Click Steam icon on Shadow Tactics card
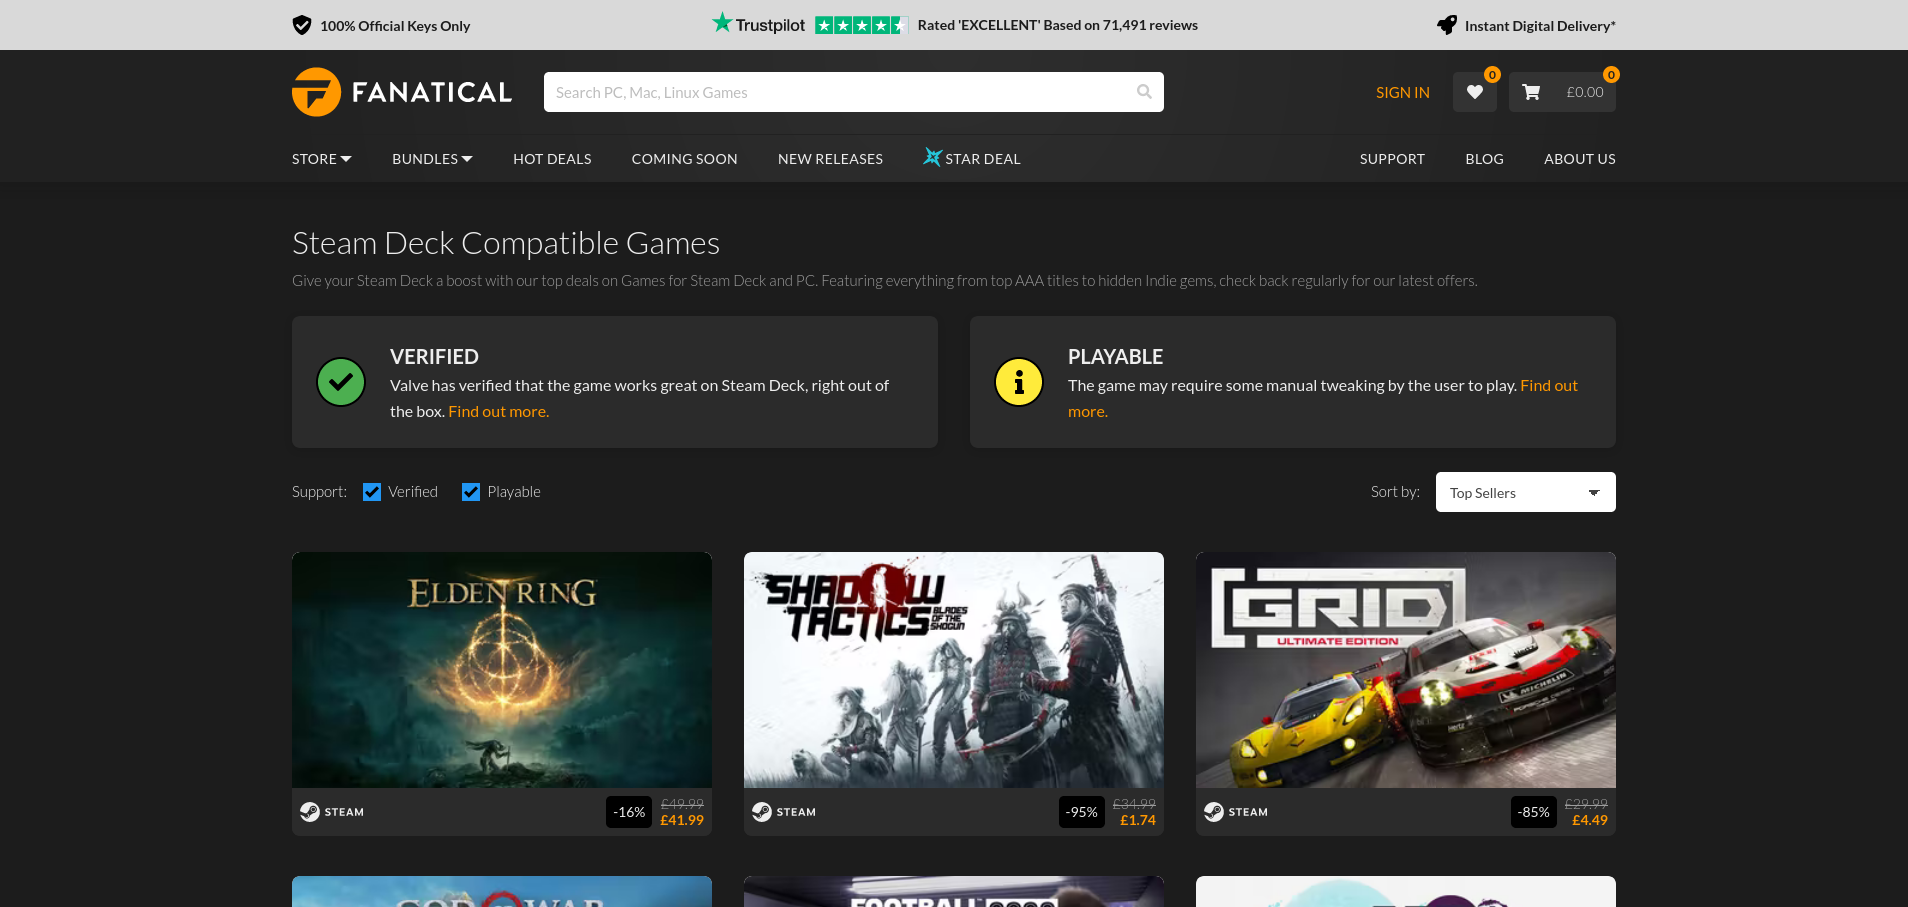1908x907 pixels. 762,812
